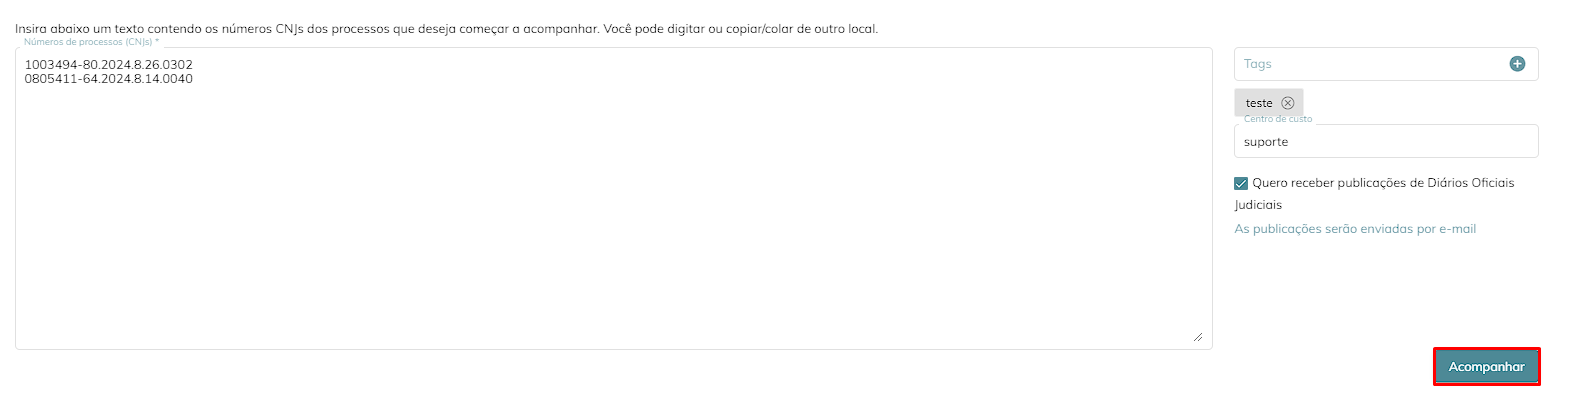
Task: Add a tag with the plus icon
Action: click(1517, 64)
